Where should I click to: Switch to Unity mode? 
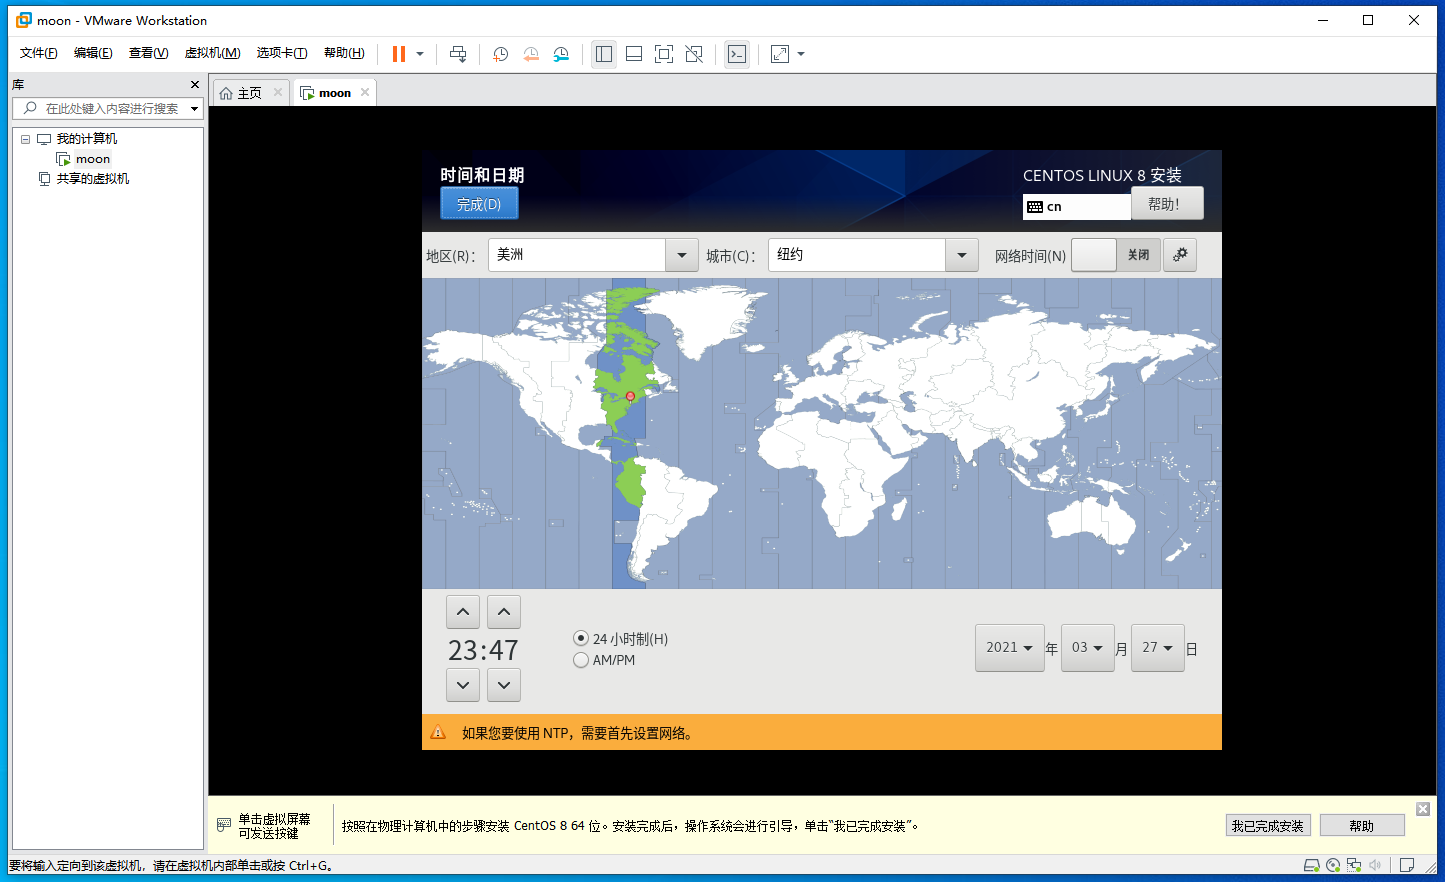coord(694,54)
